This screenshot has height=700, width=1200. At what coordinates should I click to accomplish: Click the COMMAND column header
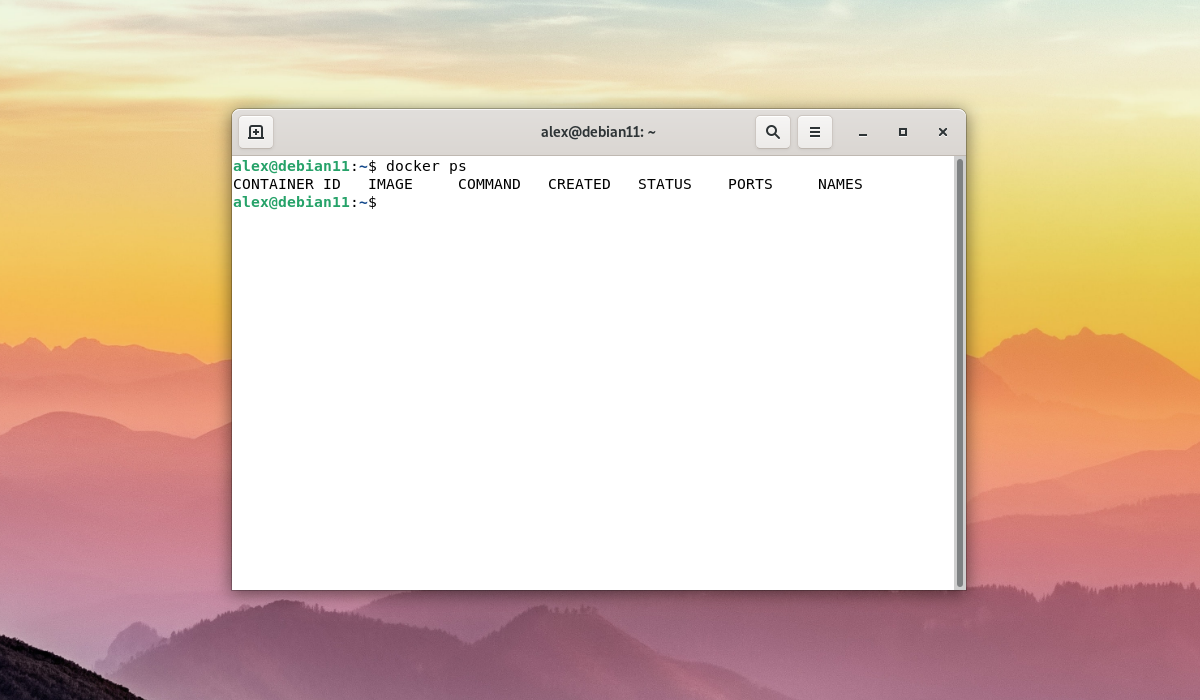489,184
